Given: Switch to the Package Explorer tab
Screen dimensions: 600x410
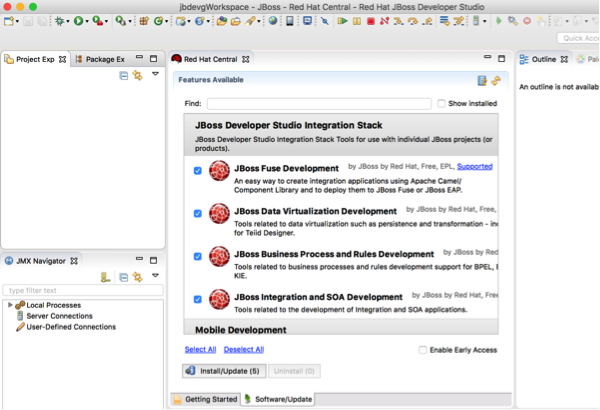Looking at the screenshot, I should (100, 59).
